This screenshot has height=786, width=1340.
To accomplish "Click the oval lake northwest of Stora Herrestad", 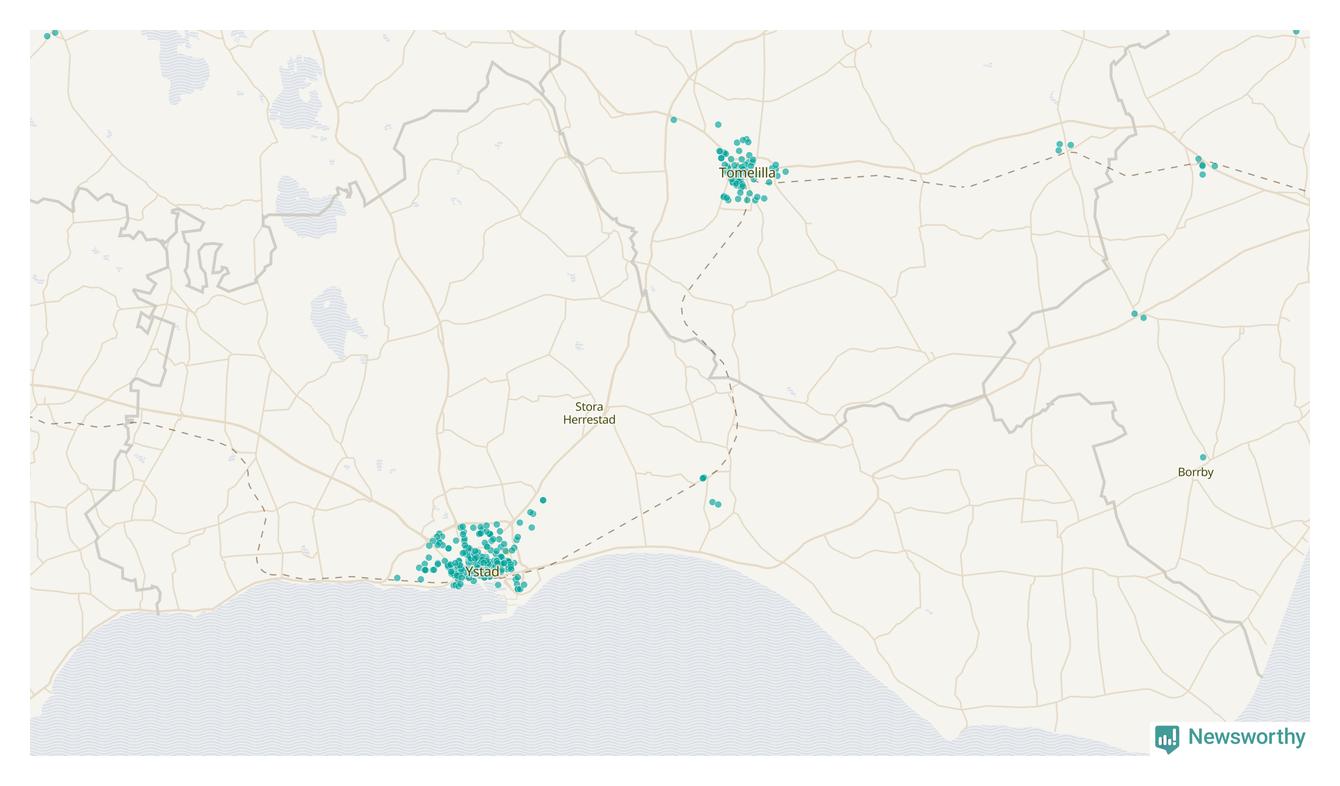I will point(332,320).
